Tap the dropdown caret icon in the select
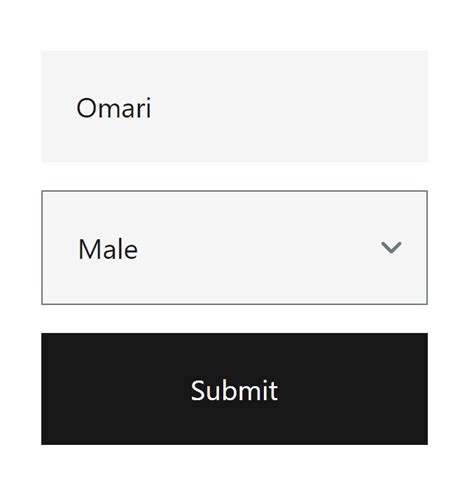 (x=391, y=248)
